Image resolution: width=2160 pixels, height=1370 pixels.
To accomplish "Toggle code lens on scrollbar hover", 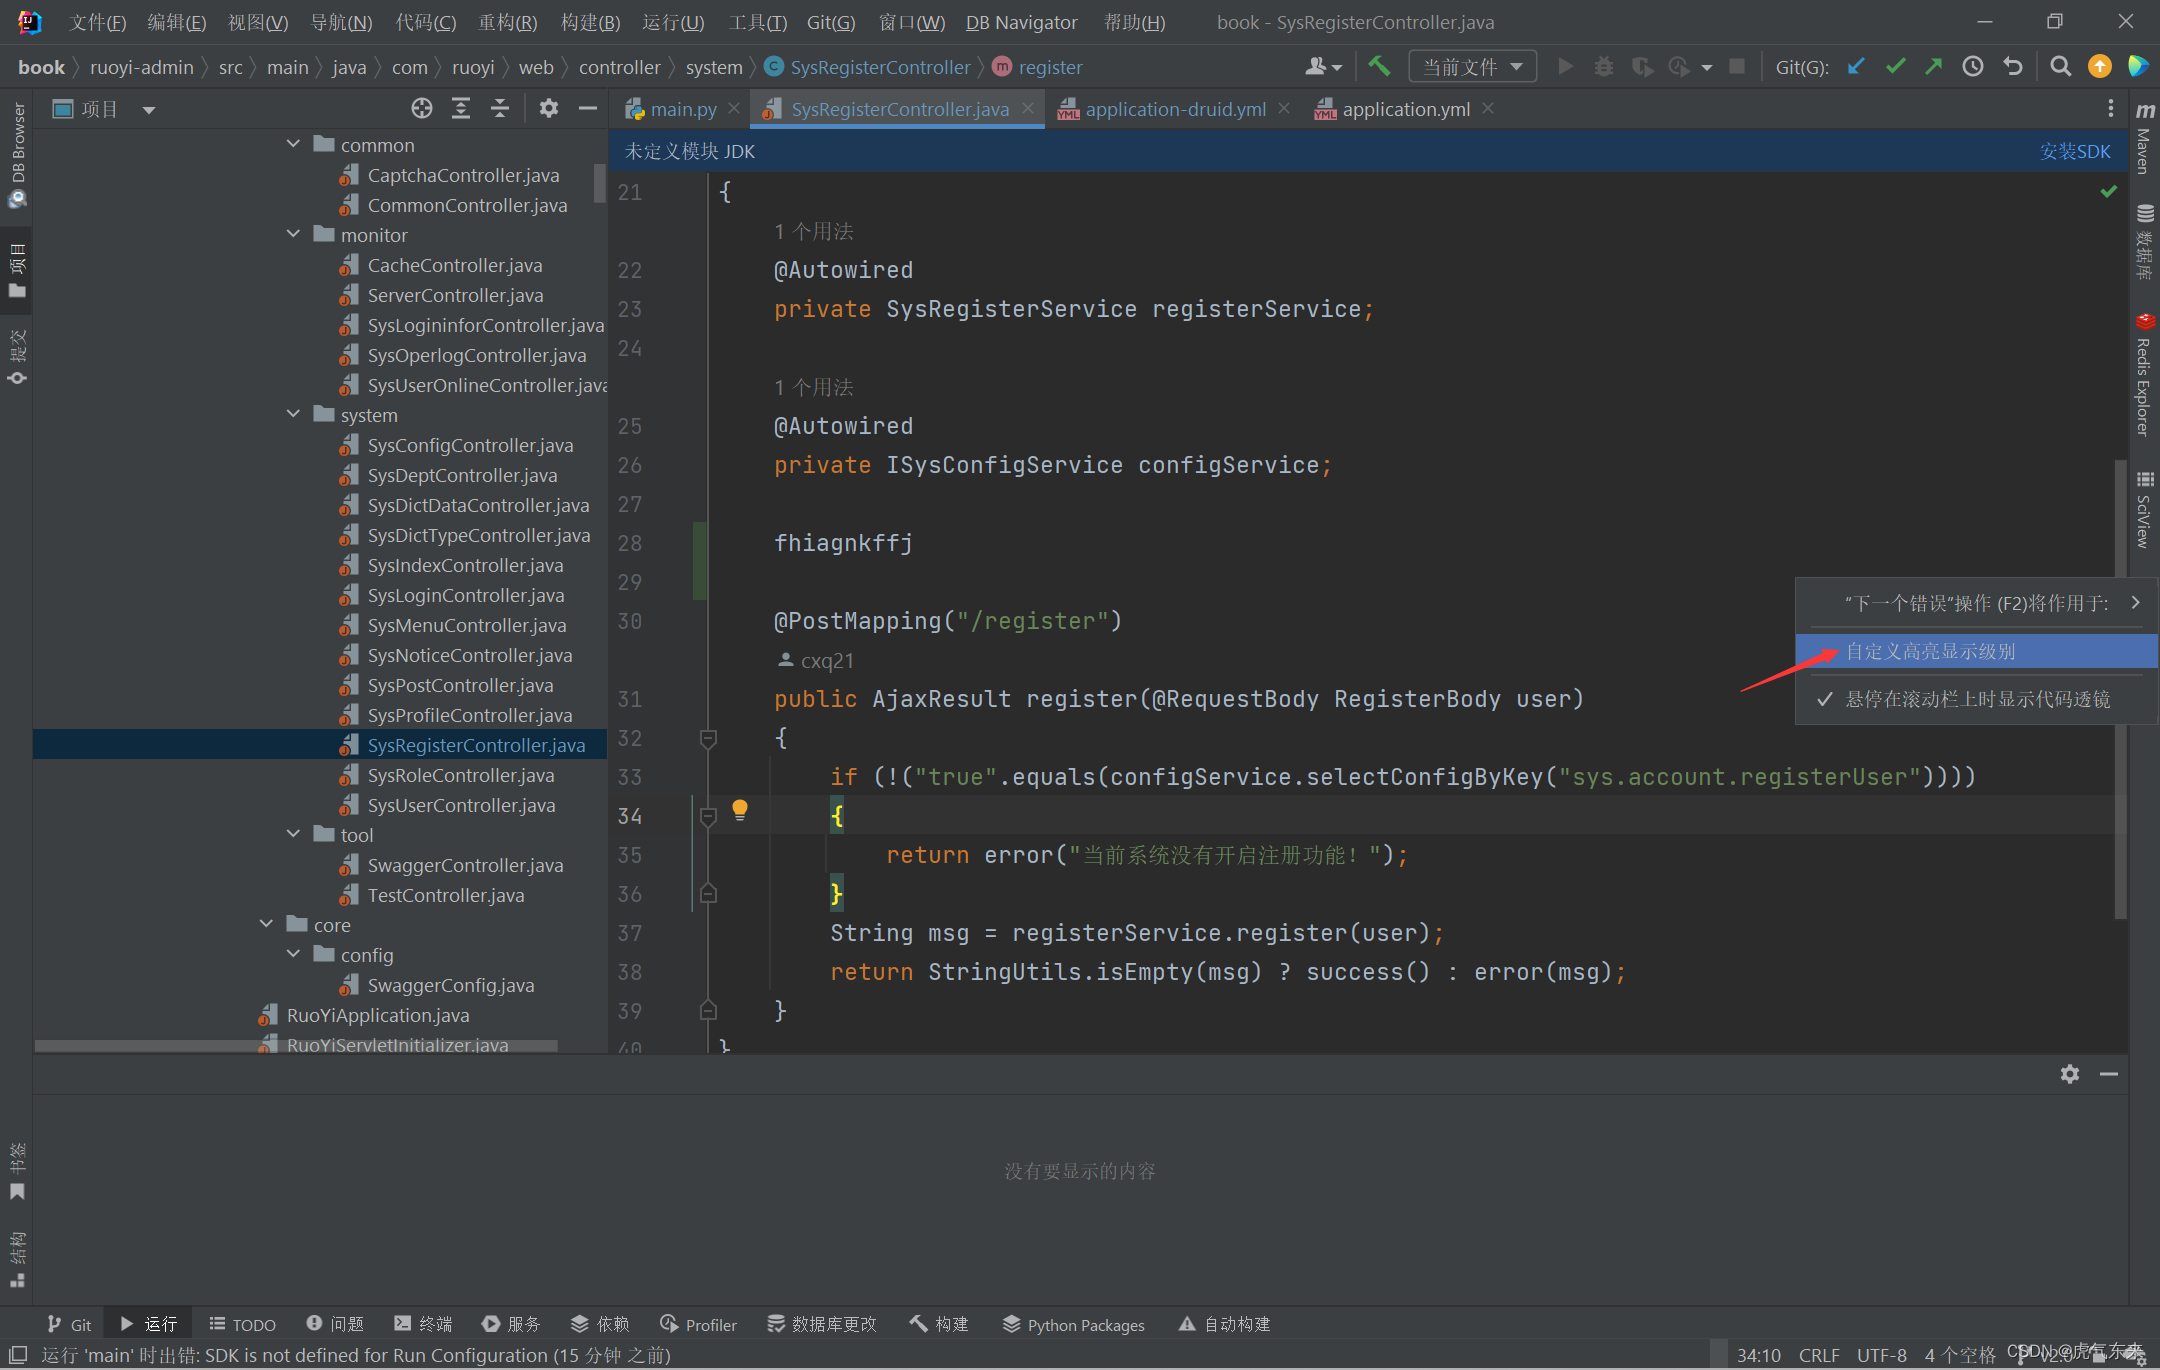I will (x=1976, y=699).
